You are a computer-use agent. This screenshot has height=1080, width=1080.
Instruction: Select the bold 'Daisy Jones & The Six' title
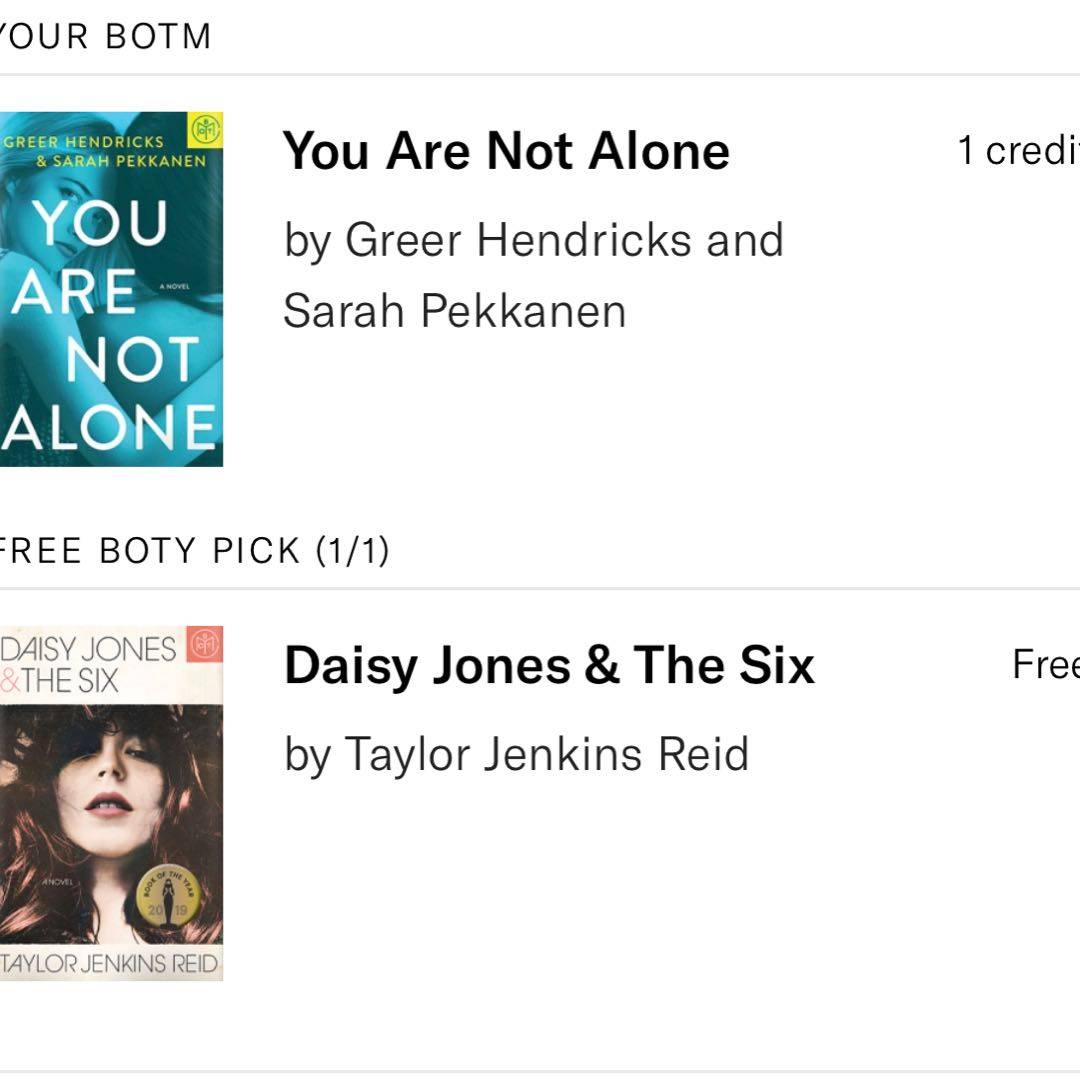click(549, 666)
